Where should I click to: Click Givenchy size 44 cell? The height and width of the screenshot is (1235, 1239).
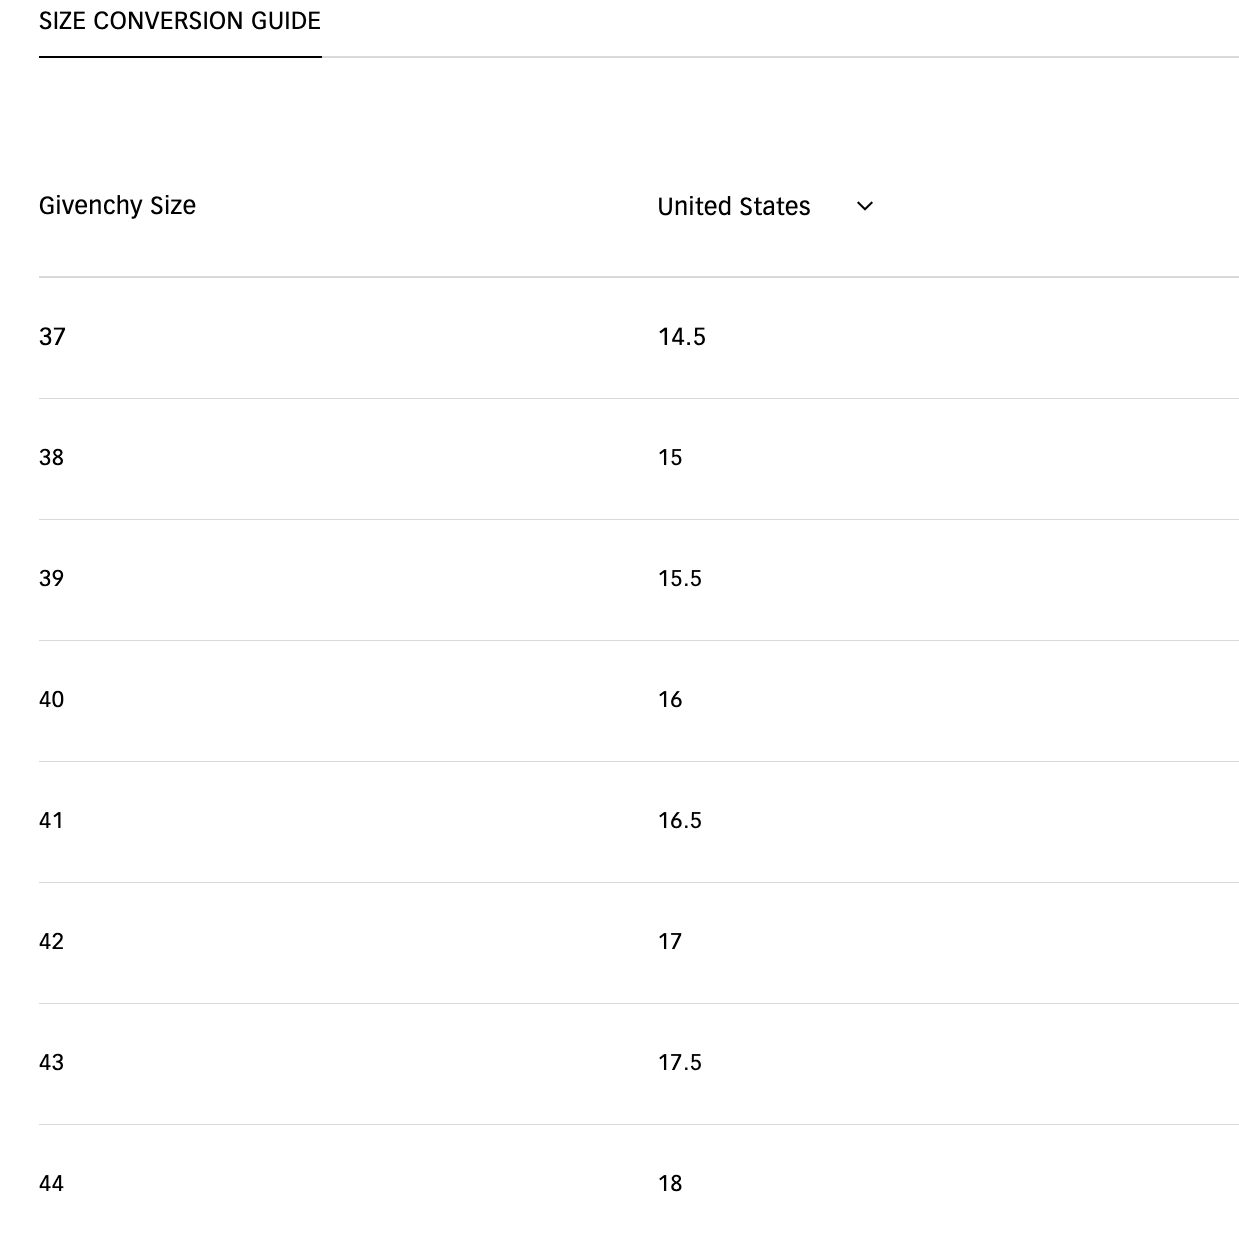[51, 1184]
